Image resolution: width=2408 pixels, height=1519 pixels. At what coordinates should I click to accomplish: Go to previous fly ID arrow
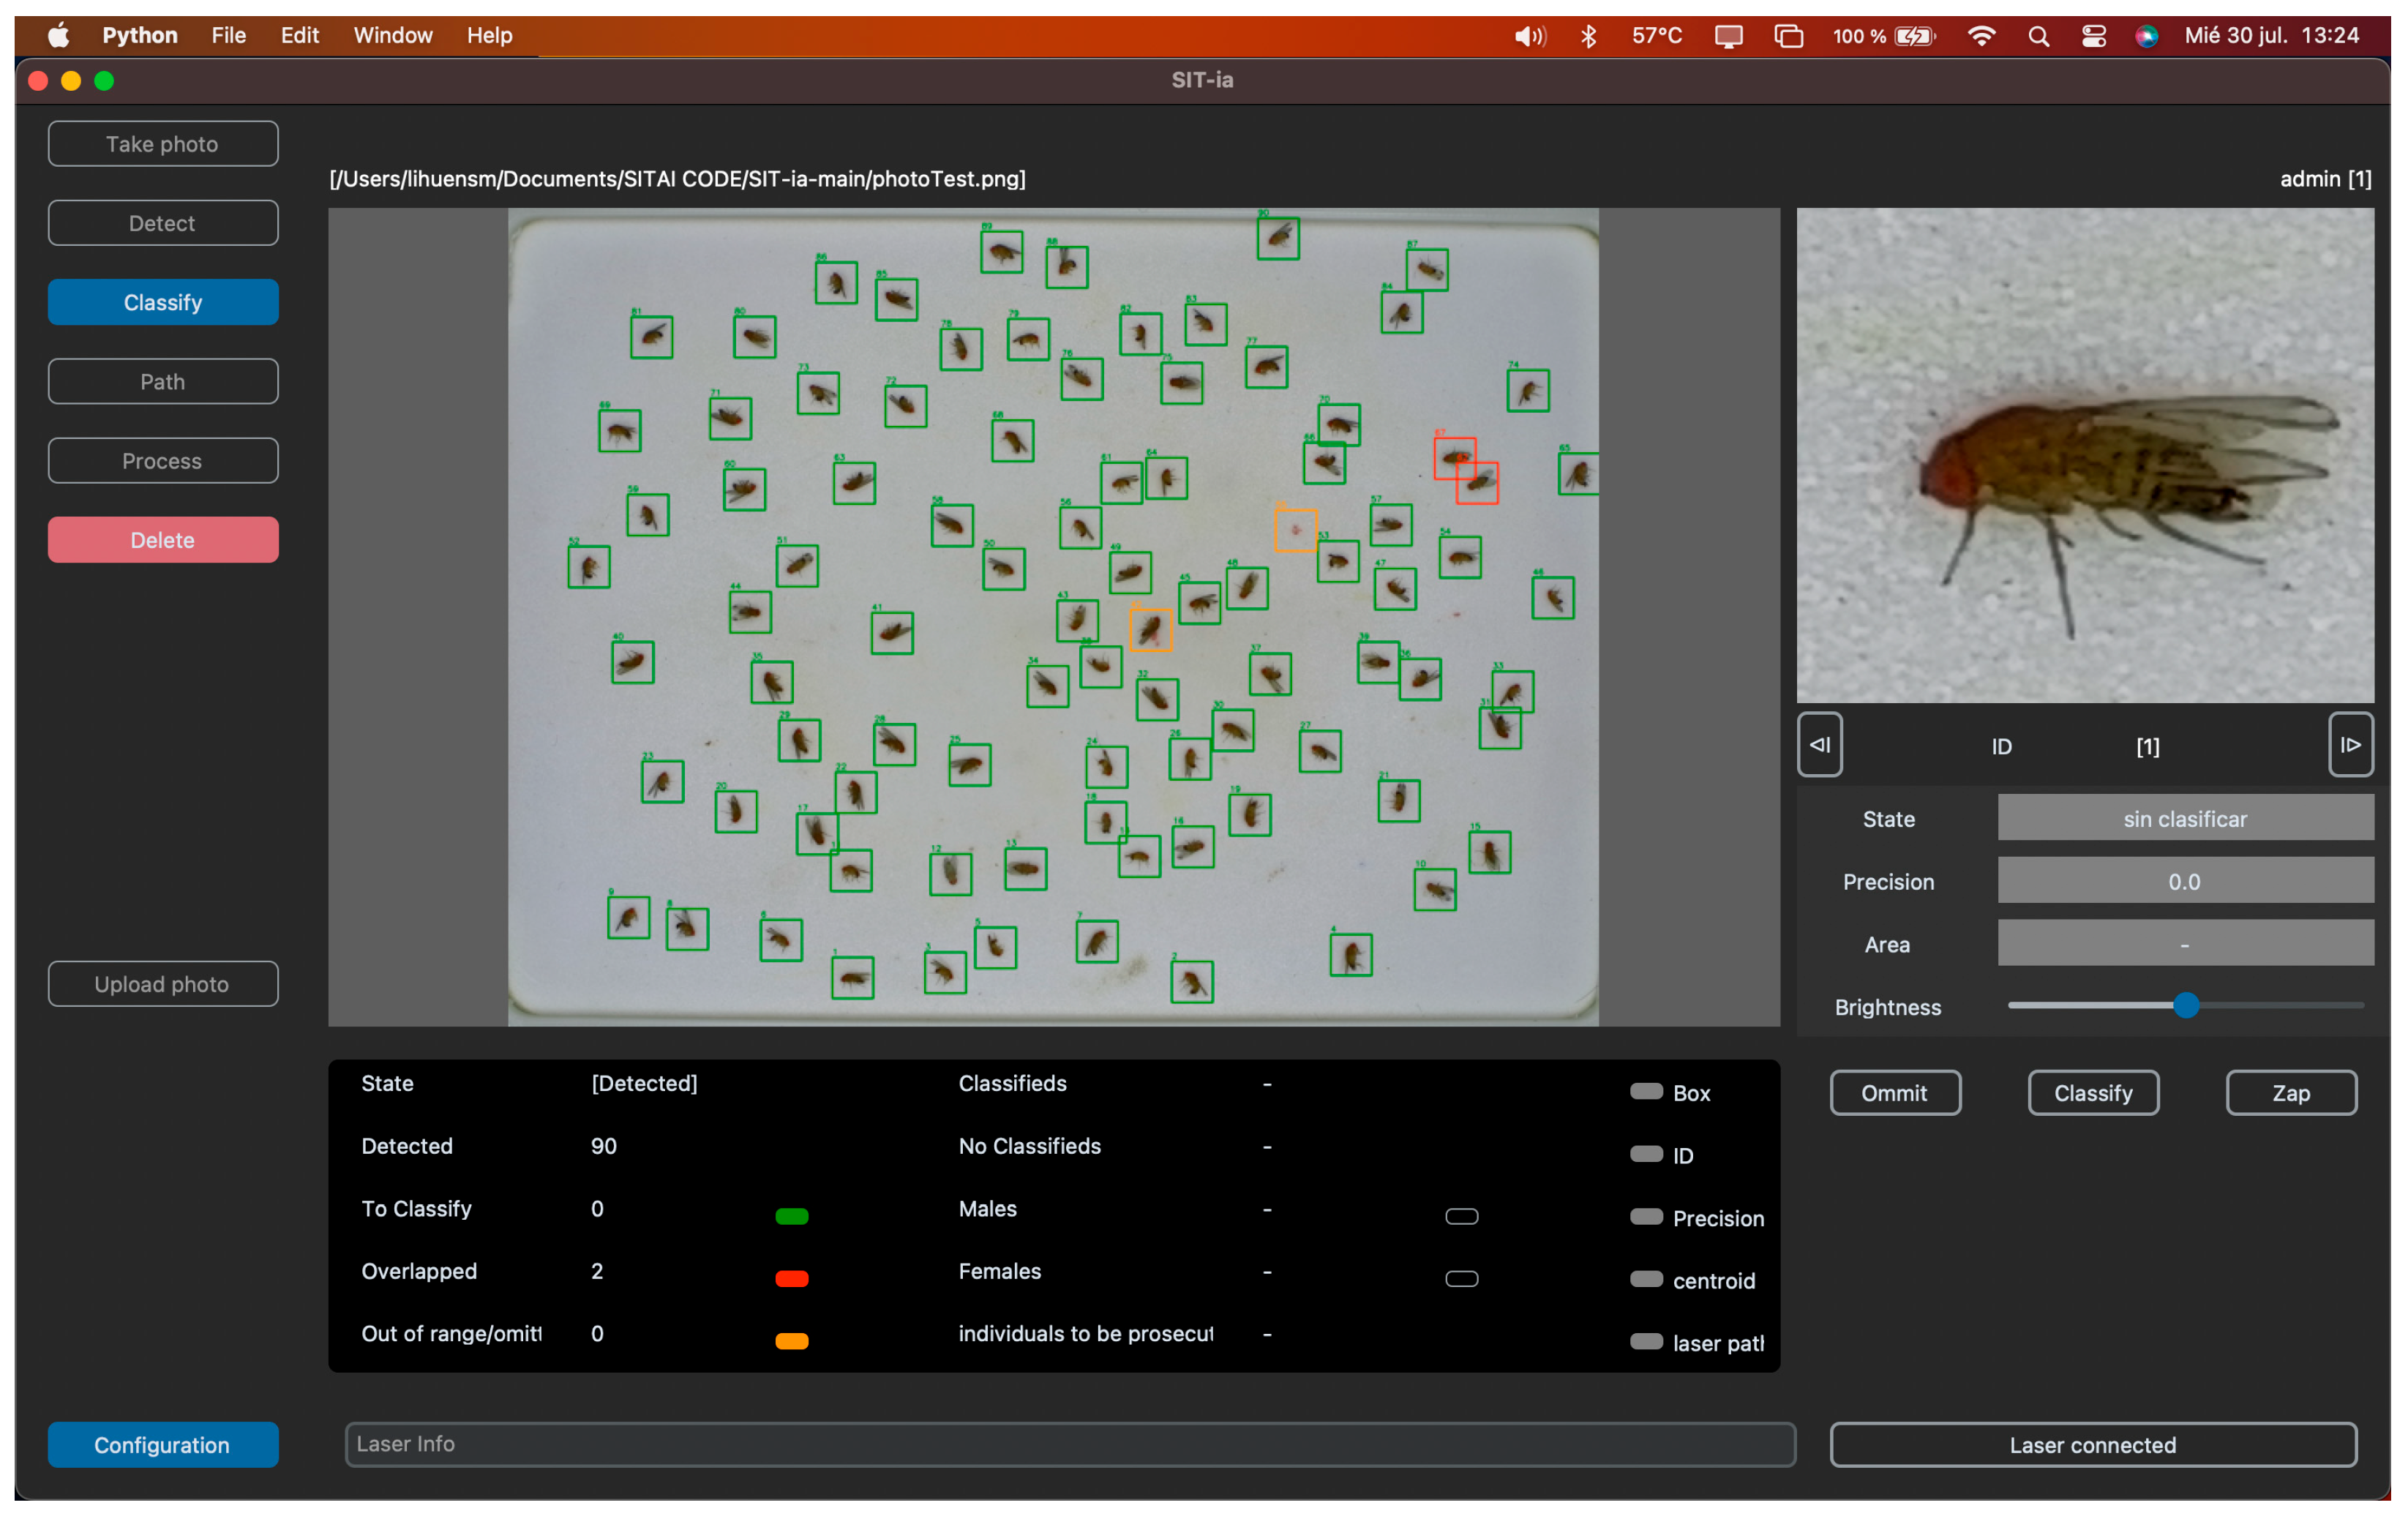pyautogui.click(x=1819, y=745)
